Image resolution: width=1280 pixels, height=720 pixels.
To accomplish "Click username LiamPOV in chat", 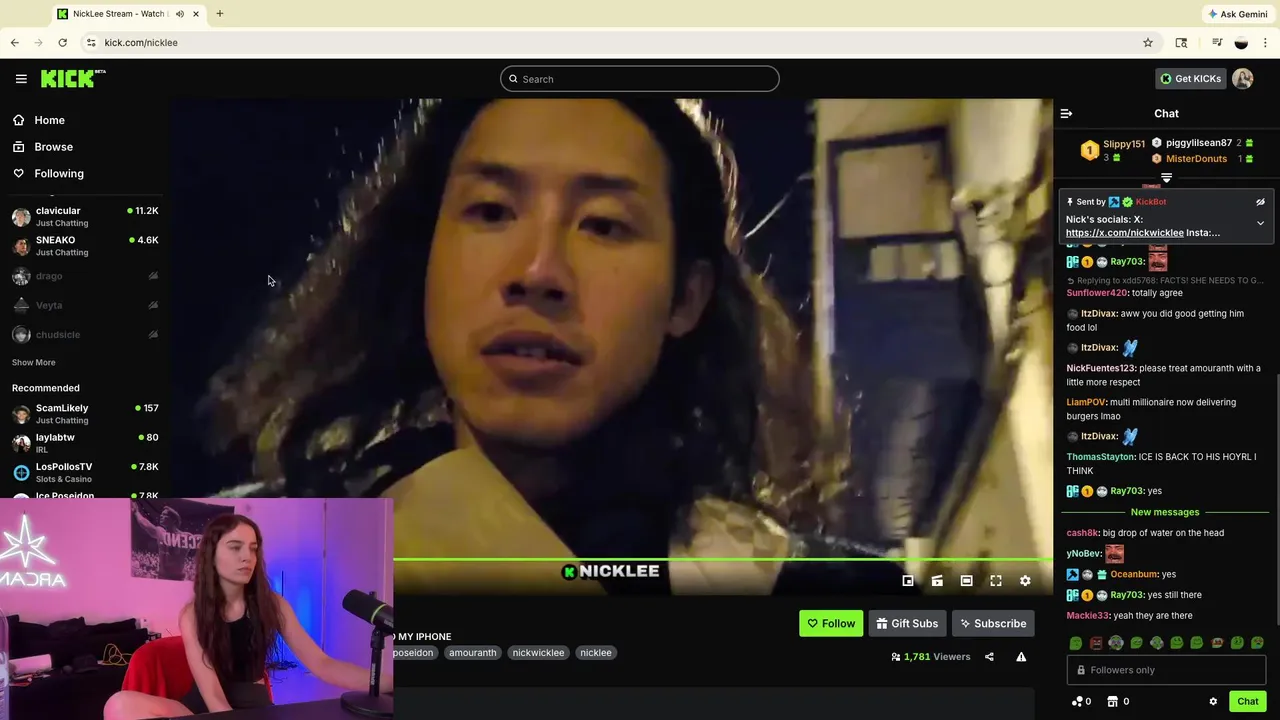I will 1086,402.
